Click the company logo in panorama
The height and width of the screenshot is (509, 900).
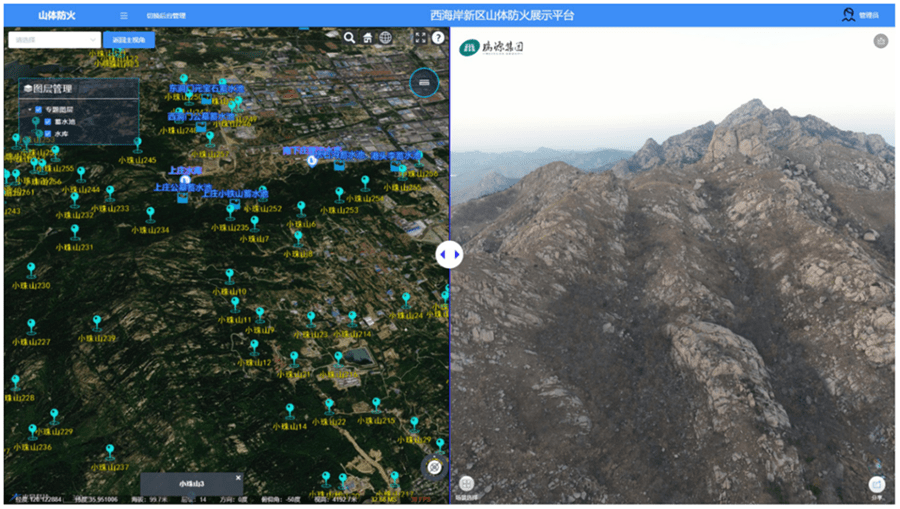pyautogui.click(x=491, y=47)
